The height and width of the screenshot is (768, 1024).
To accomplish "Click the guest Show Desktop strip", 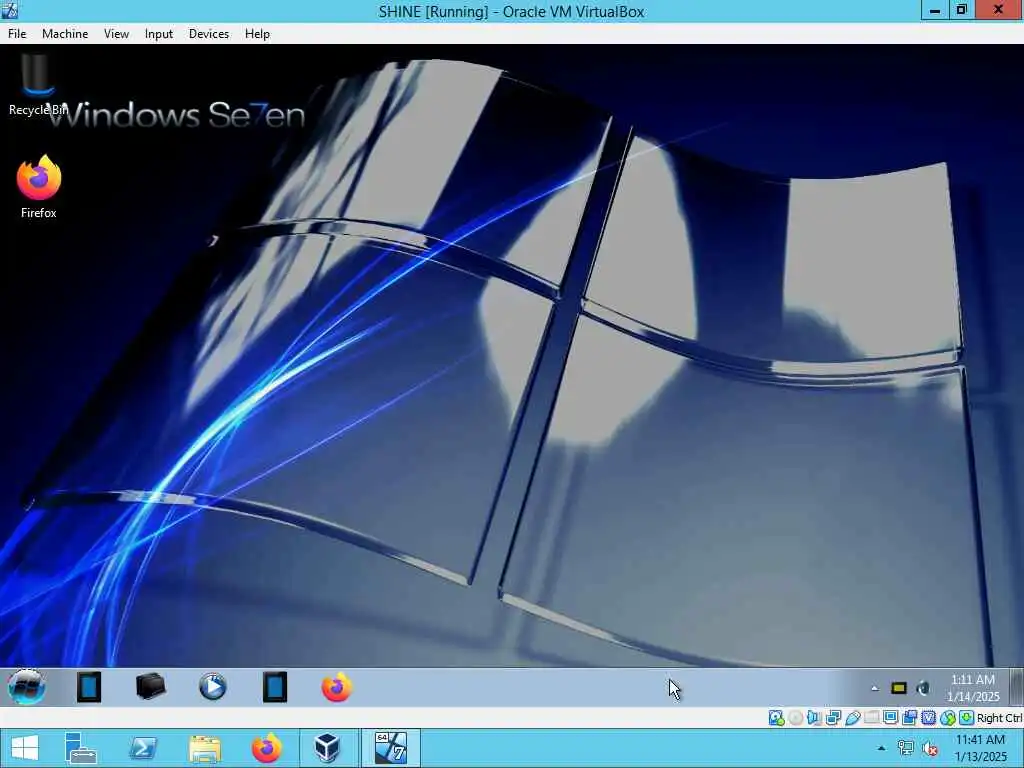I will point(1016,687).
